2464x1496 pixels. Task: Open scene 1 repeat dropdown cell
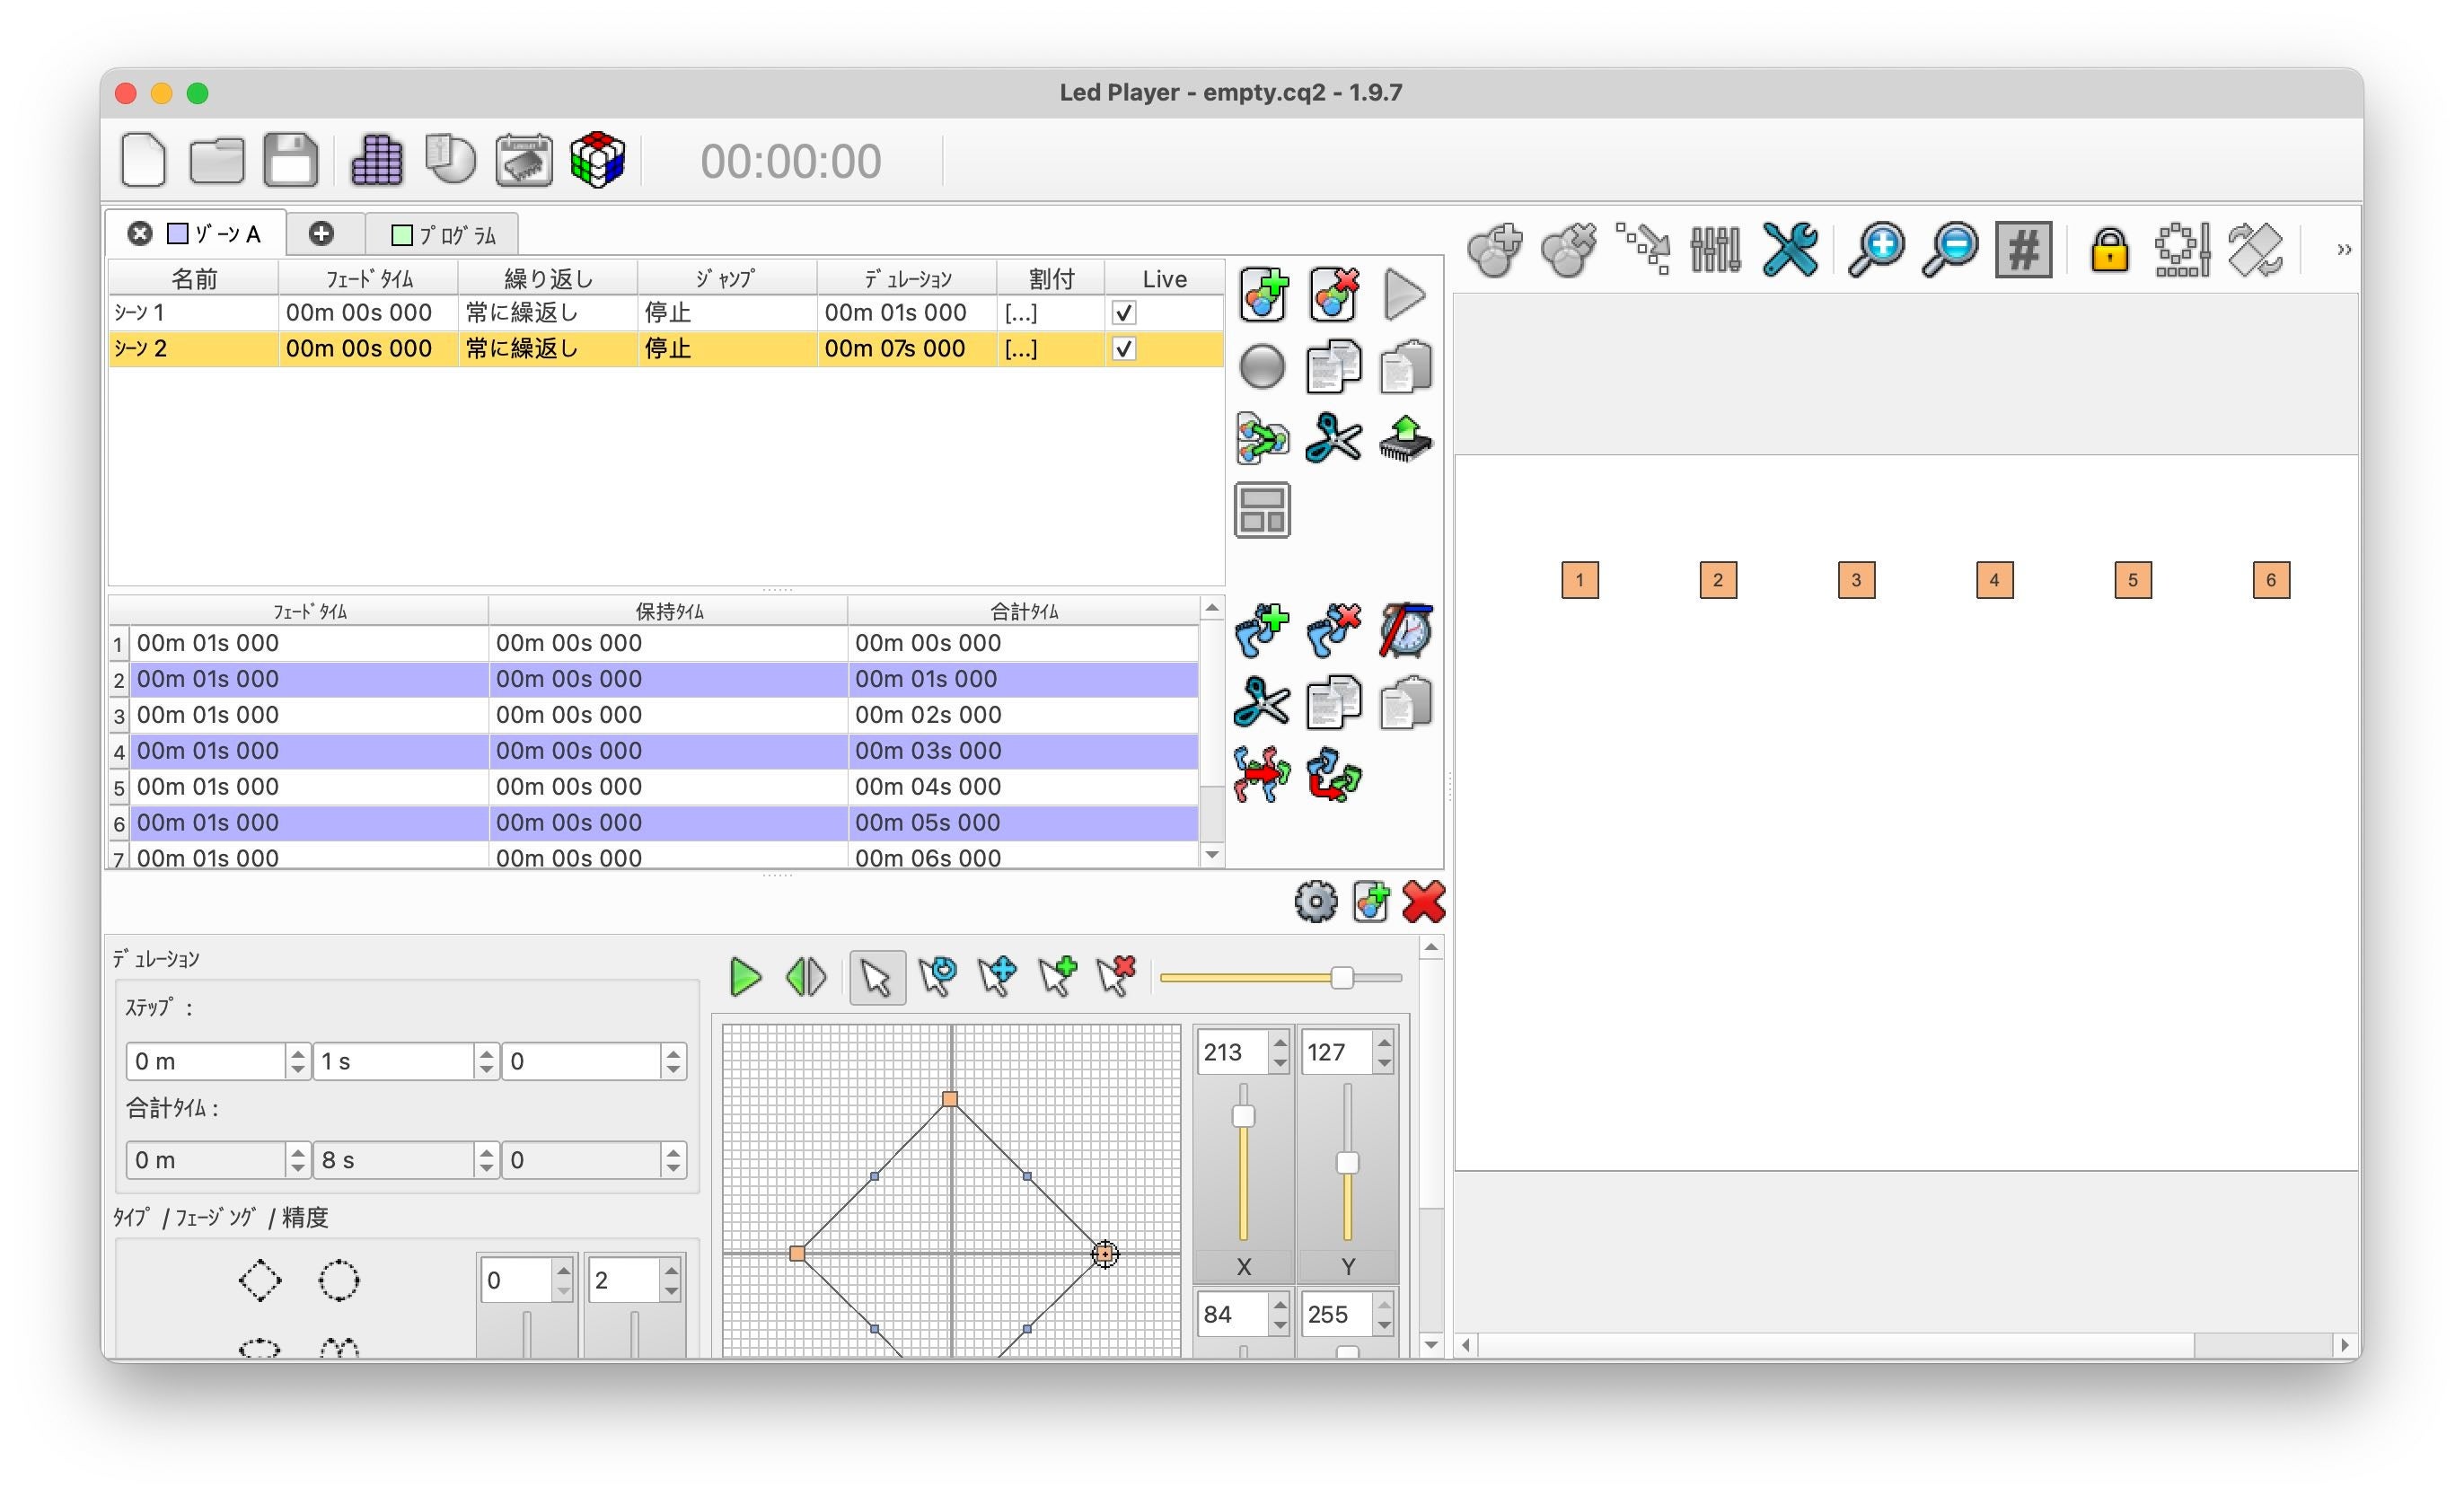tap(547, 313)
